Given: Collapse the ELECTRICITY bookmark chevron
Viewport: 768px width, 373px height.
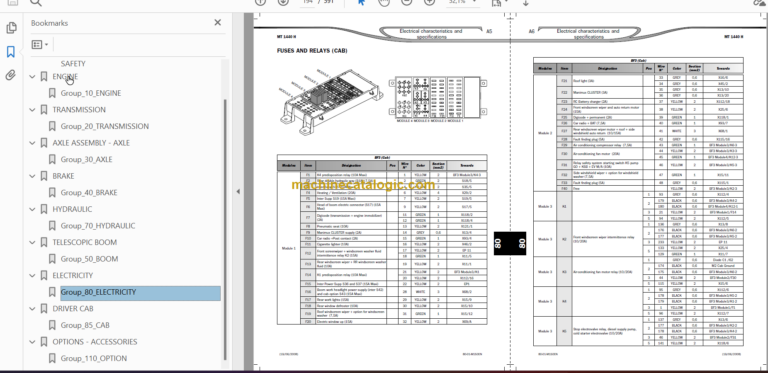Looking at the screenshot, I should point(32,276).
